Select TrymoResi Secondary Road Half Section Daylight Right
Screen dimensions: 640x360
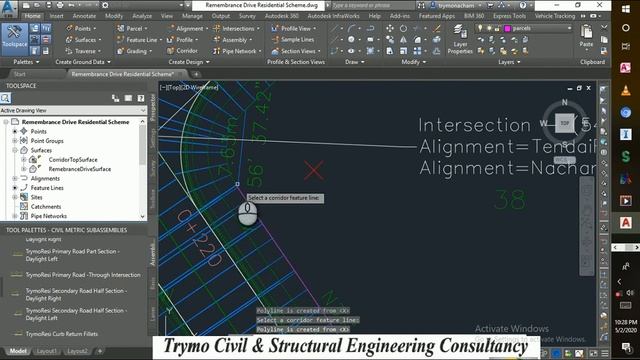tap(76, 295)
